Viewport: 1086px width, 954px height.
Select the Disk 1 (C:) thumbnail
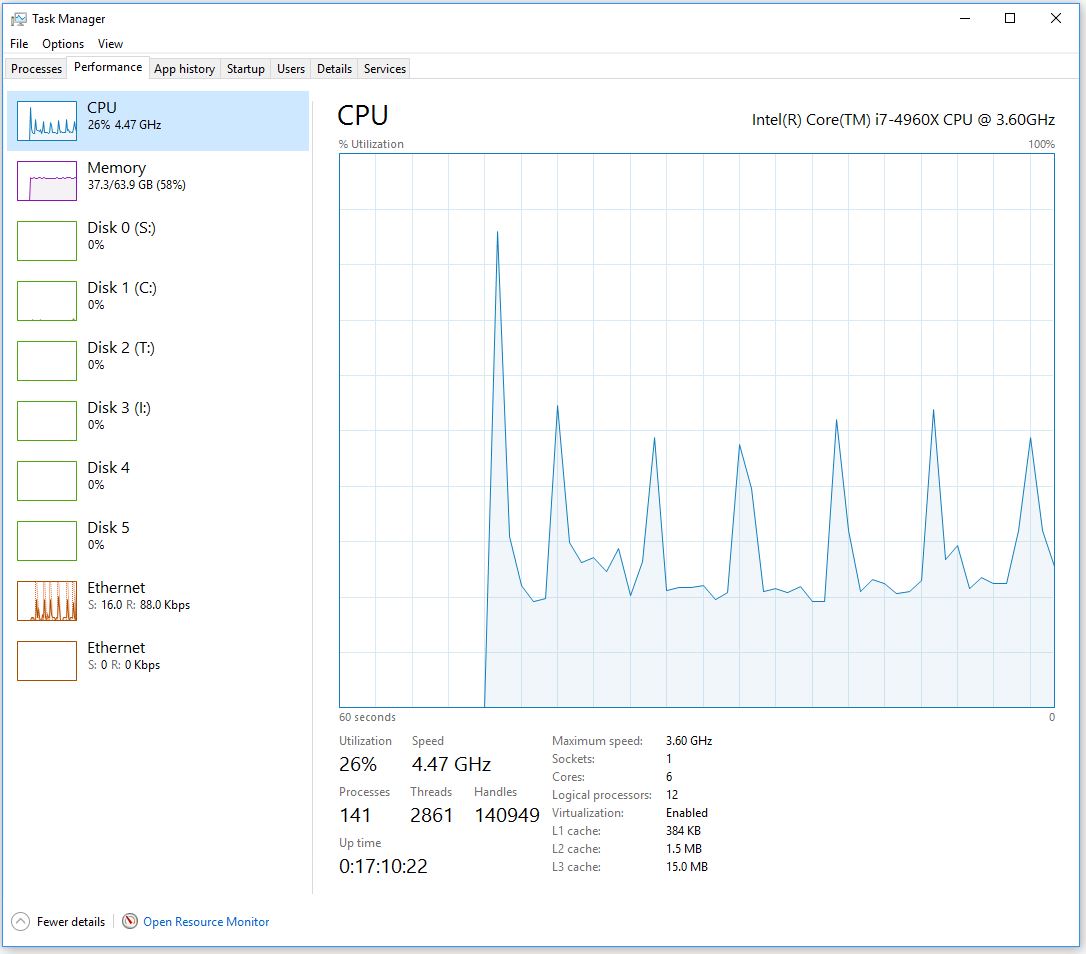point(47,301)
